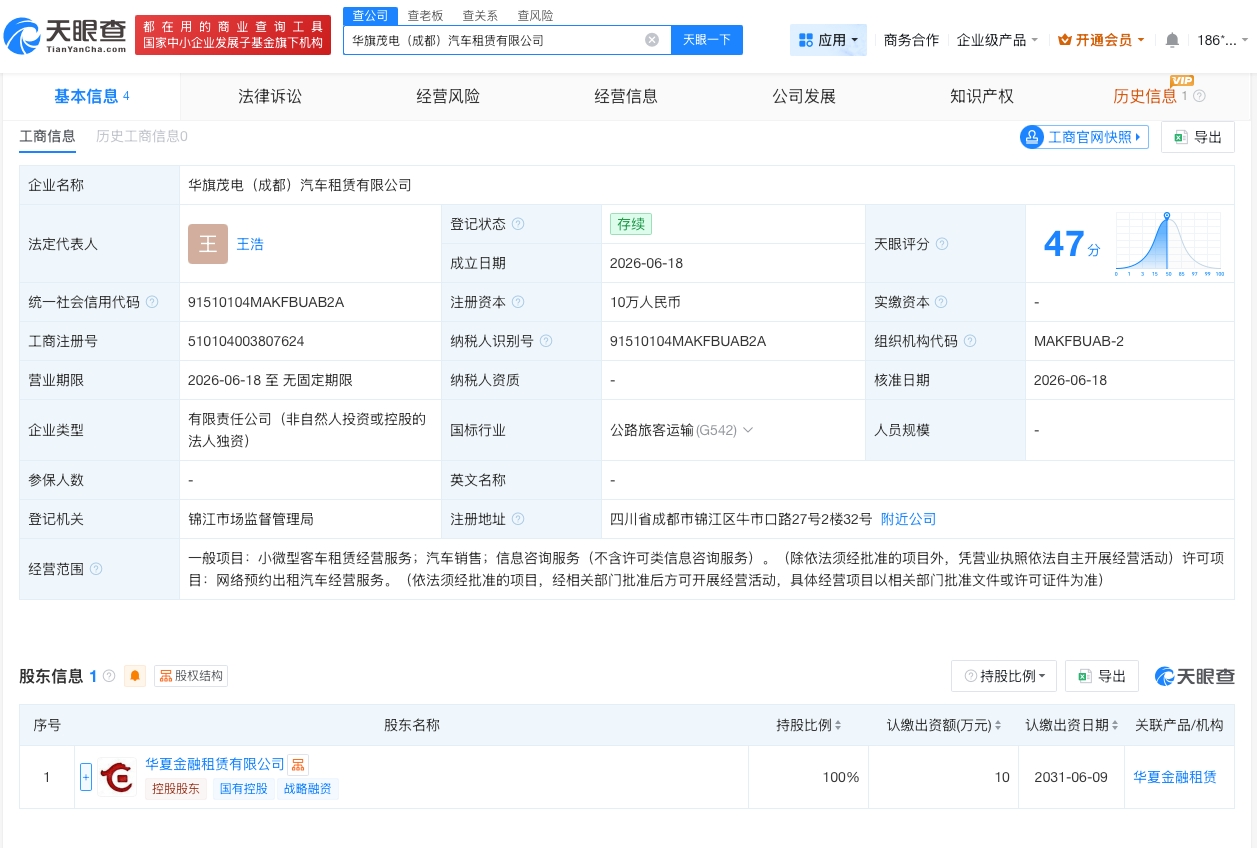Click the 战略融资 tag
1257x848 pixels.
(x=308, y=789)
